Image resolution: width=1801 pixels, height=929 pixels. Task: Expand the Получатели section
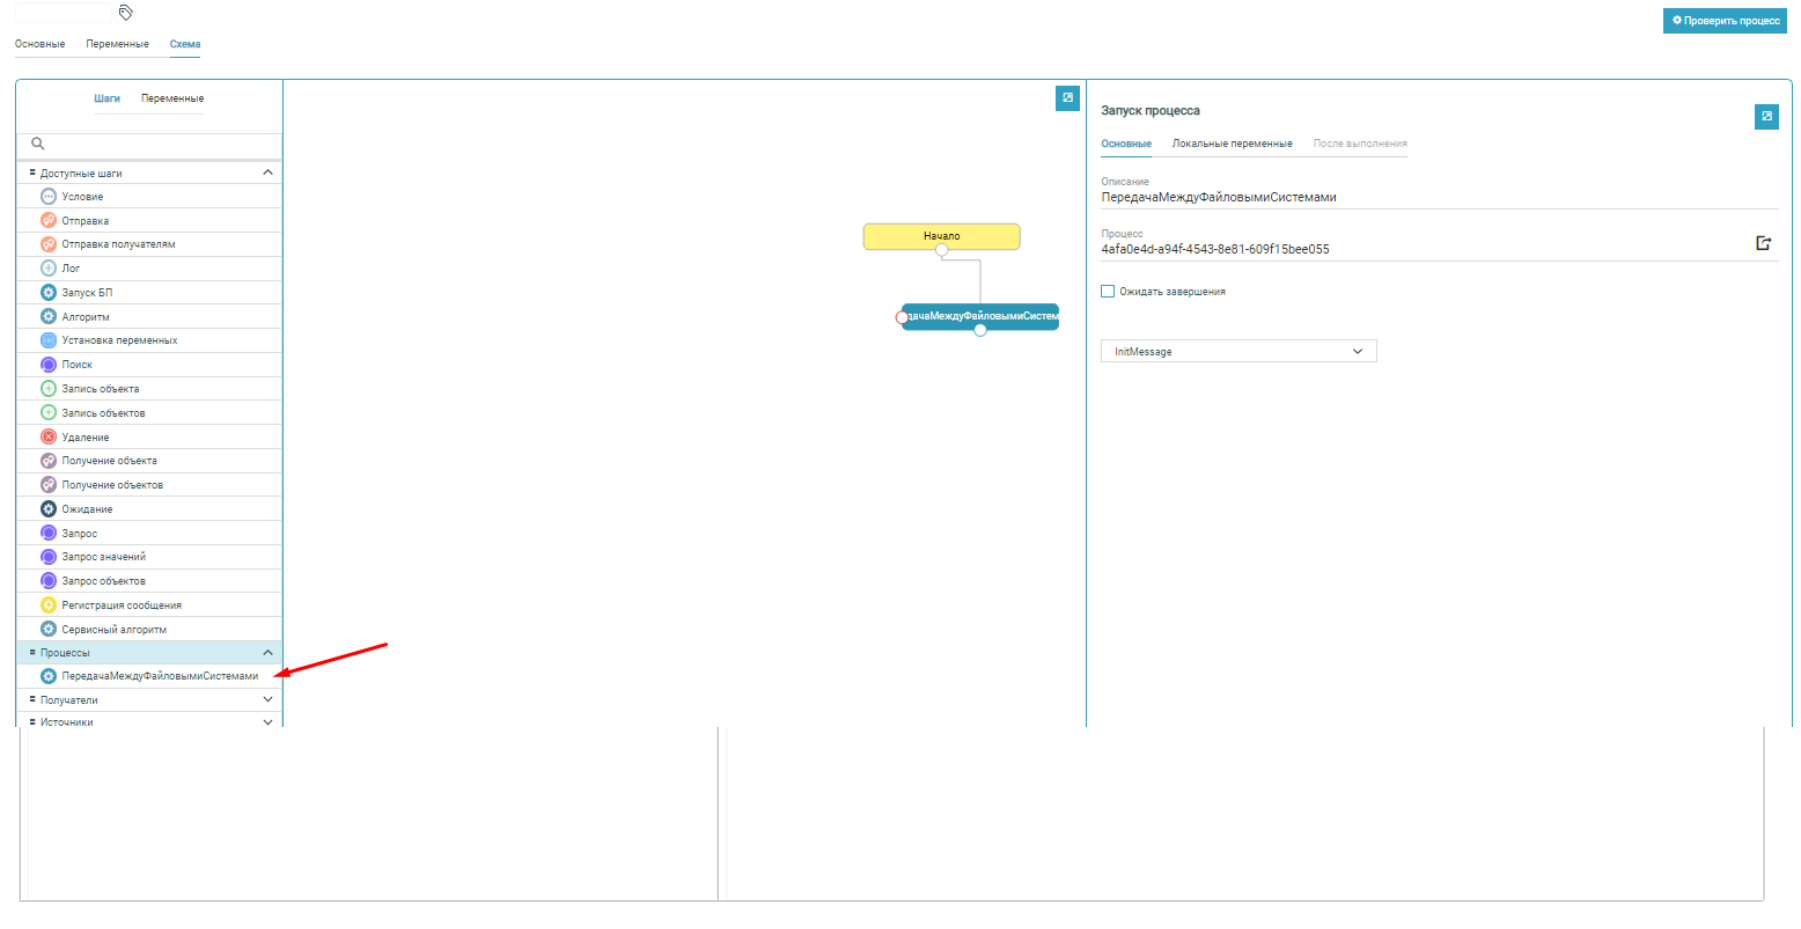click(x=267, y=700)
